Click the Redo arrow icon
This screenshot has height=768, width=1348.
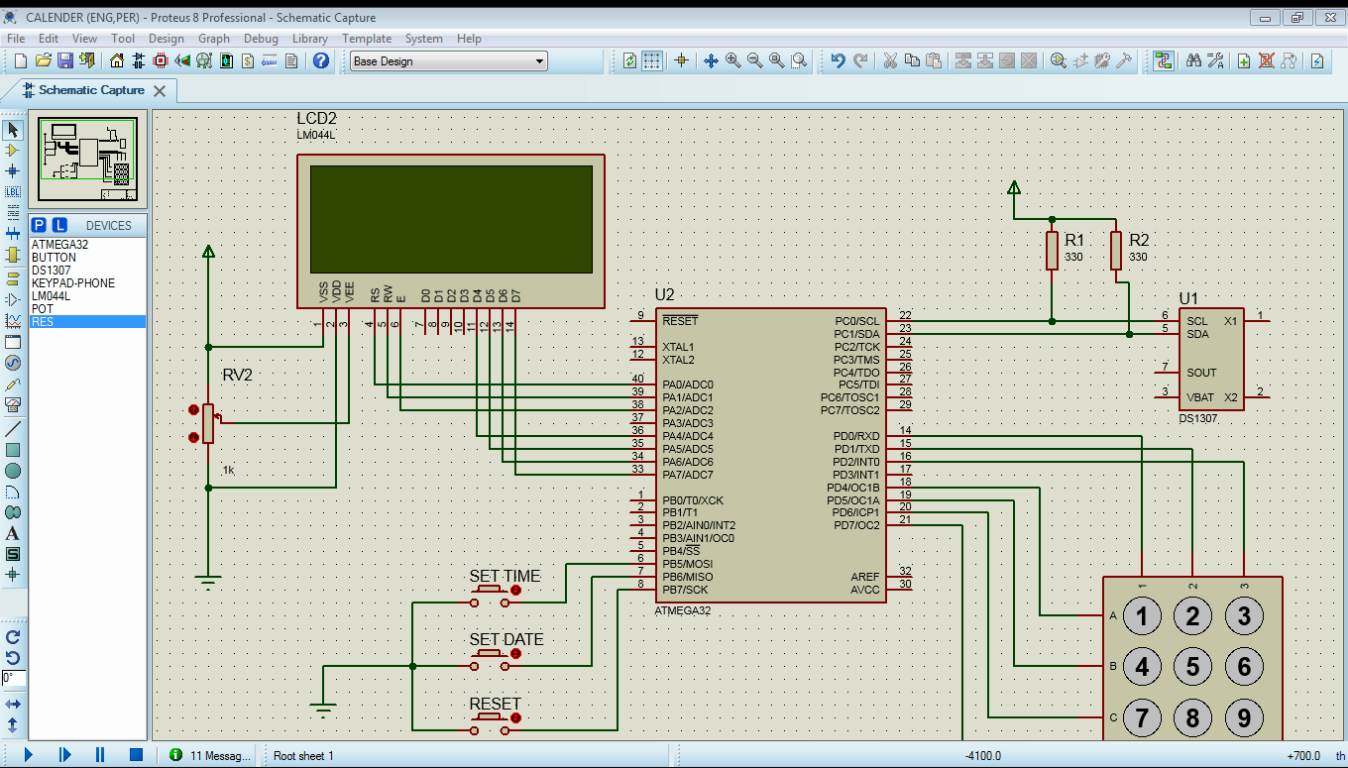click(x=860, y=61)
